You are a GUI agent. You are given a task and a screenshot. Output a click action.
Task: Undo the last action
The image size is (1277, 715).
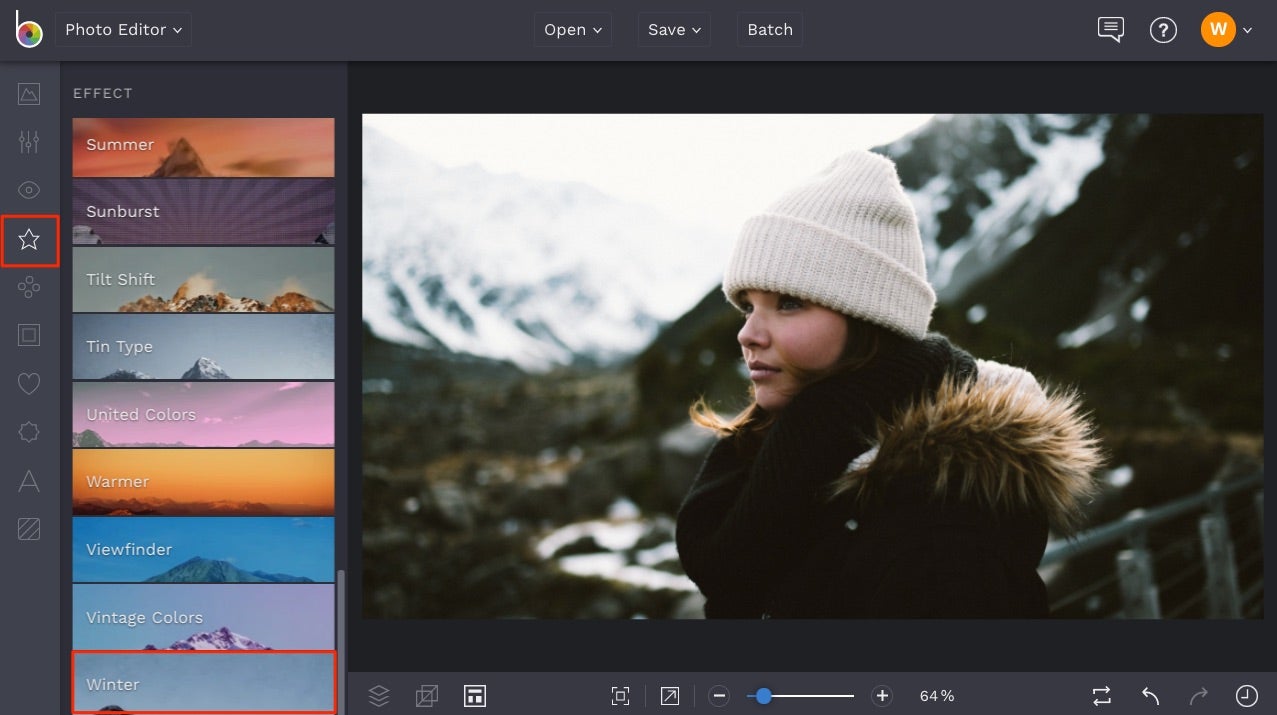click(1148, 695)
